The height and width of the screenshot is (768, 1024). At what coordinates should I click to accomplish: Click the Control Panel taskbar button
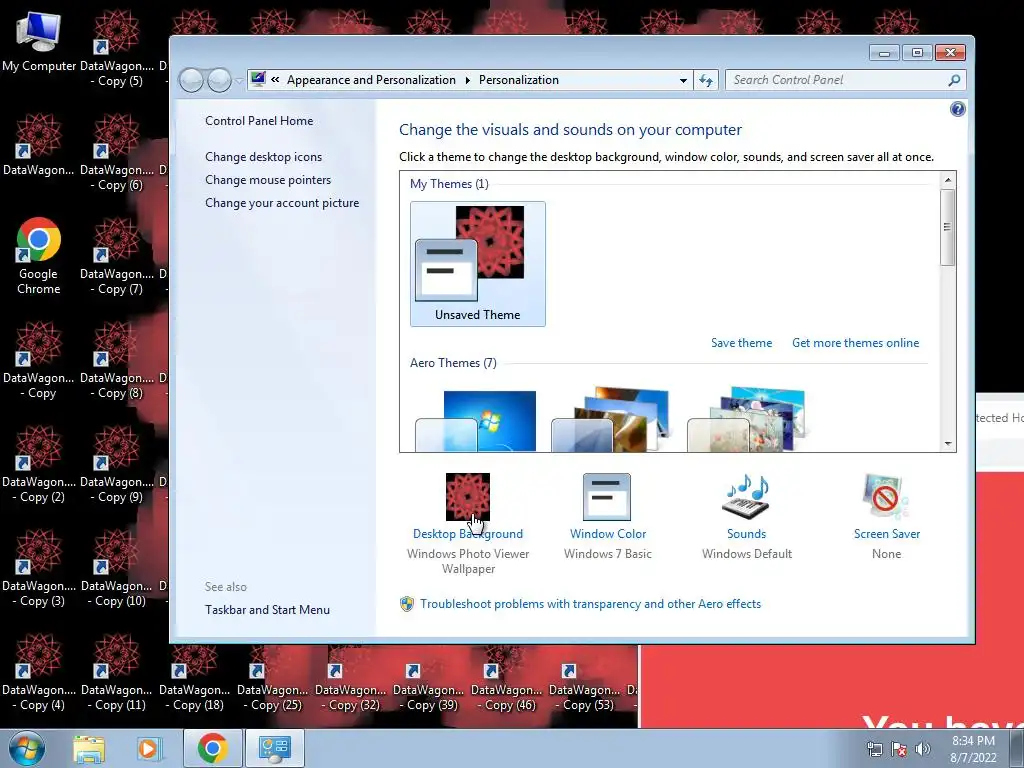(274, 748)
